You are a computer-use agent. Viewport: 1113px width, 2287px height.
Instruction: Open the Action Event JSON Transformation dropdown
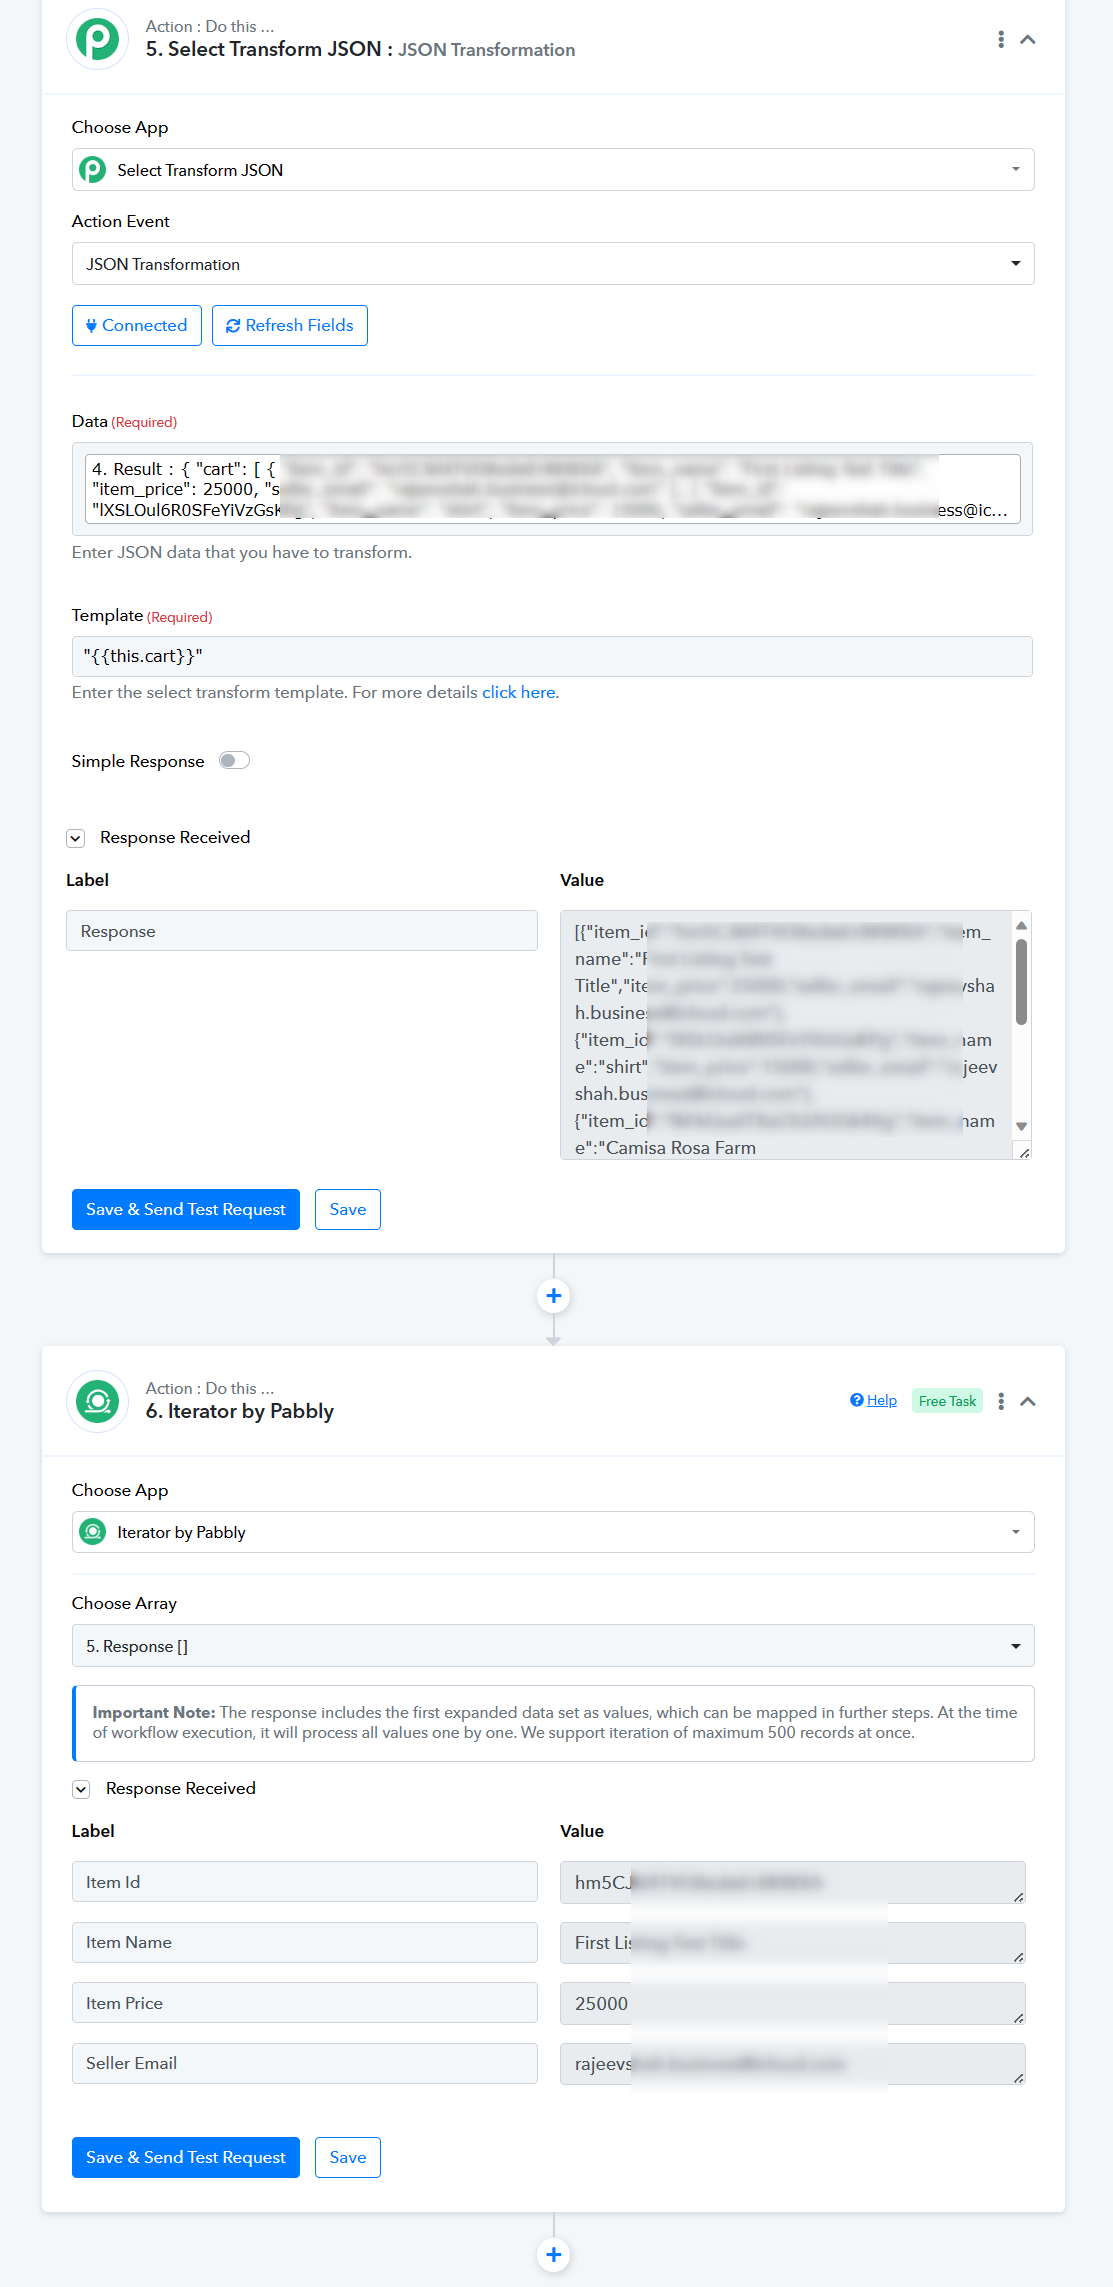coord(553,264)
